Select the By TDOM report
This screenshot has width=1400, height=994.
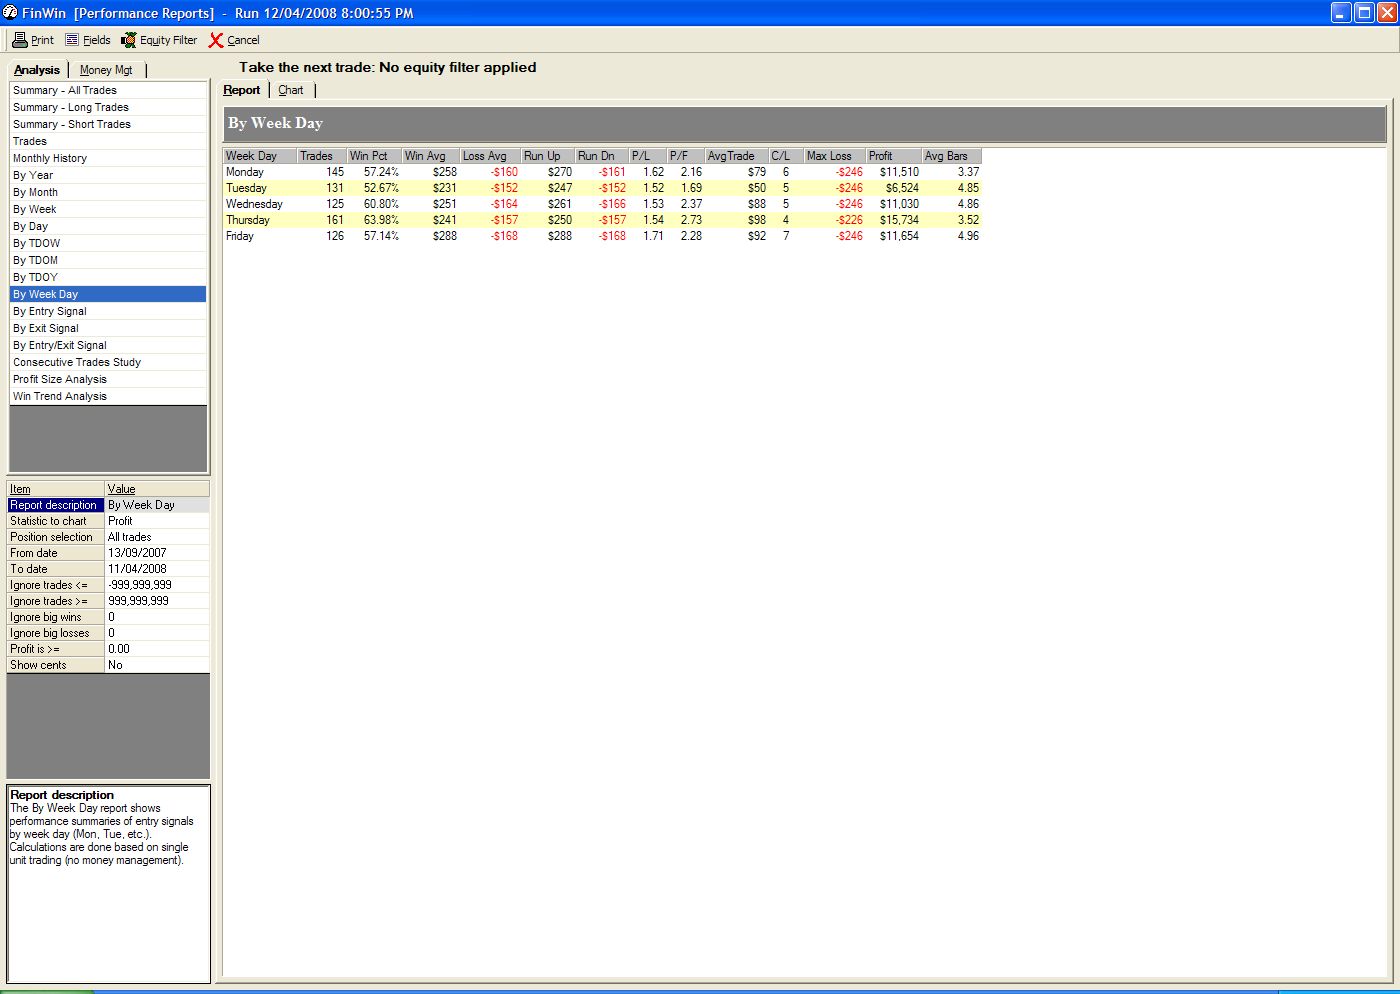pyautogui.click(x=108, y=260)
